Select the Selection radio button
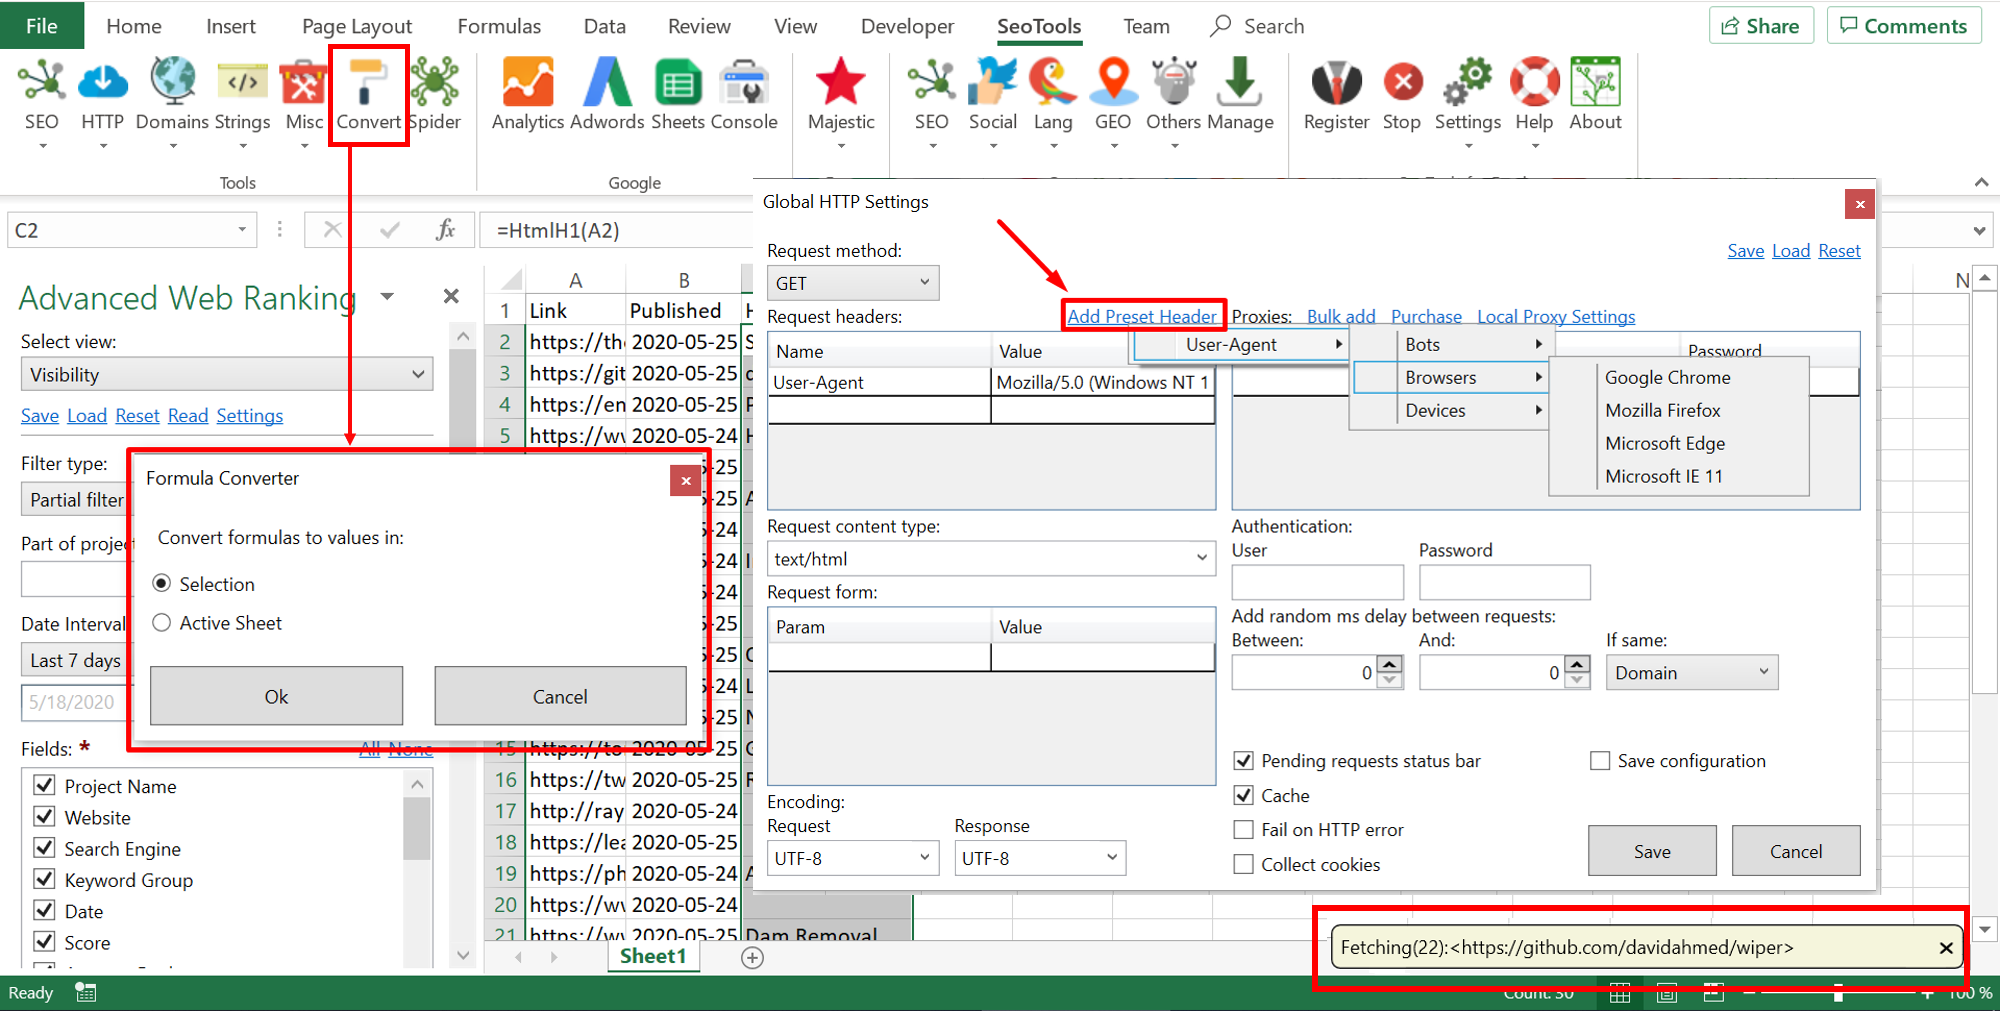Screen dimensions: 2000x1011 click(161, 583)
